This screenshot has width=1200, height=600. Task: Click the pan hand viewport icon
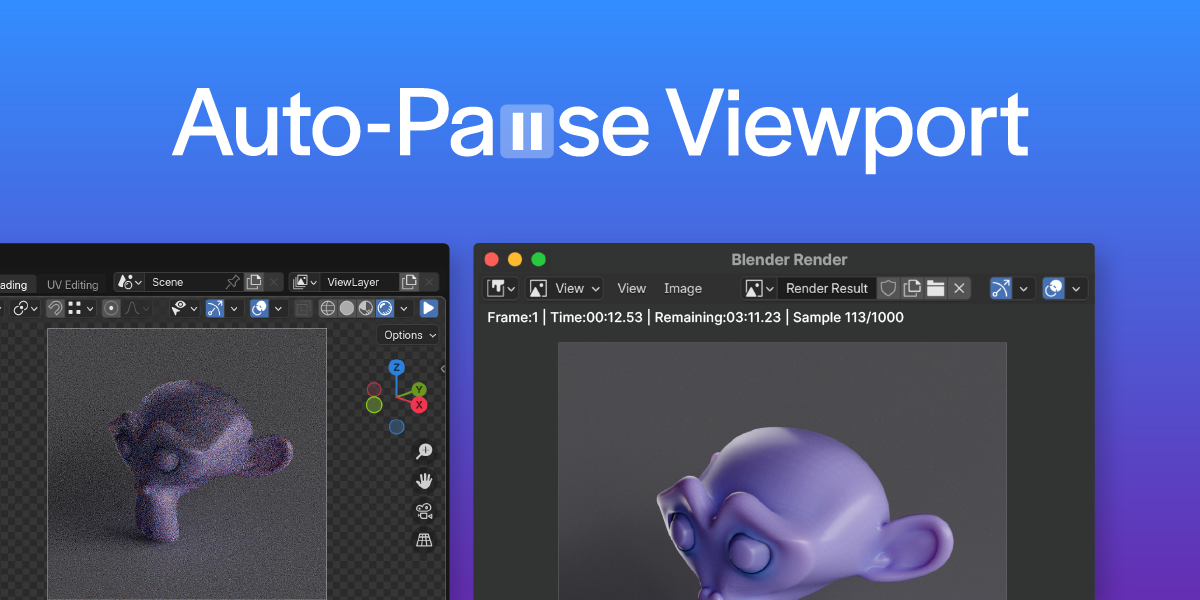coord(424,481)
